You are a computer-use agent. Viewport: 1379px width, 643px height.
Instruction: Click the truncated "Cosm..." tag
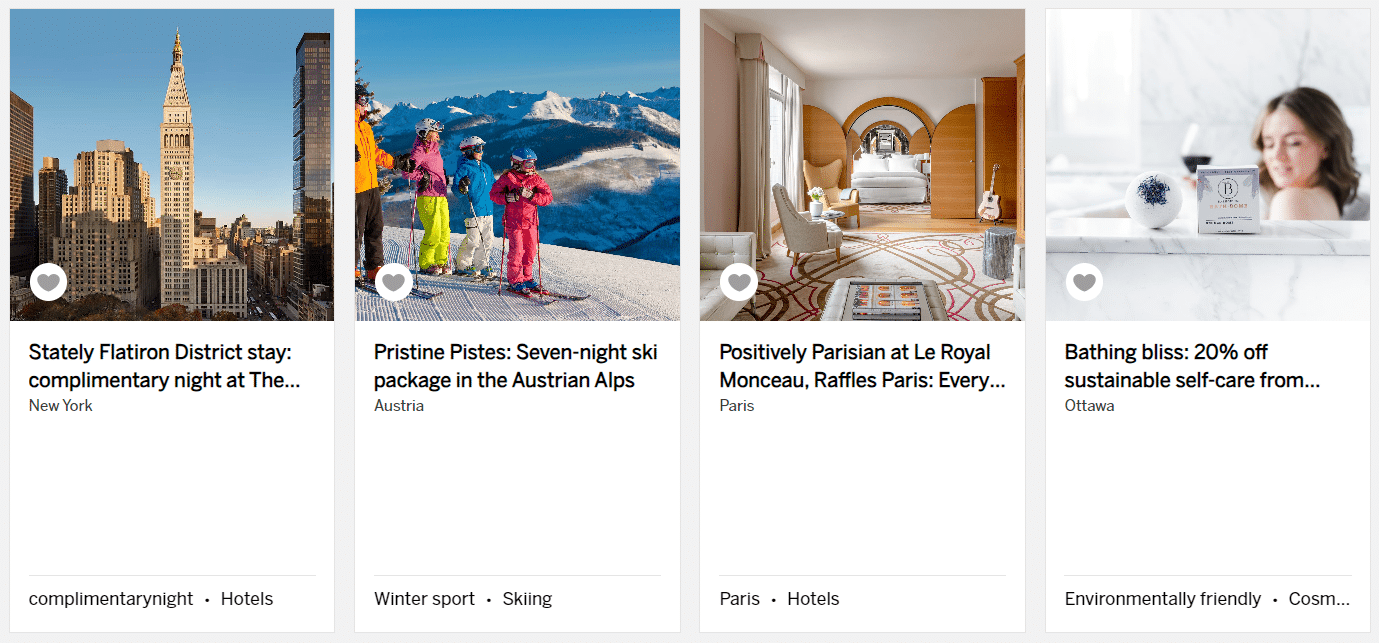[1319, 599]
